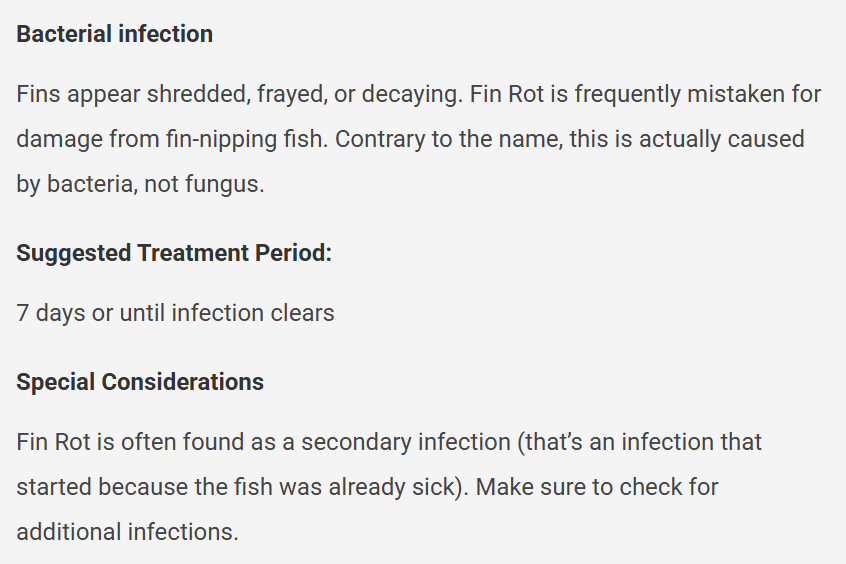Click the "additional infections." text line
The image size is (846, 564).
127,531
